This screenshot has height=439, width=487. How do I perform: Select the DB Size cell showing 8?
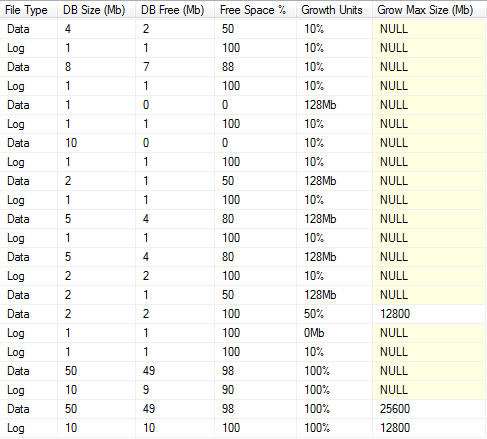[x=96, y=67]
